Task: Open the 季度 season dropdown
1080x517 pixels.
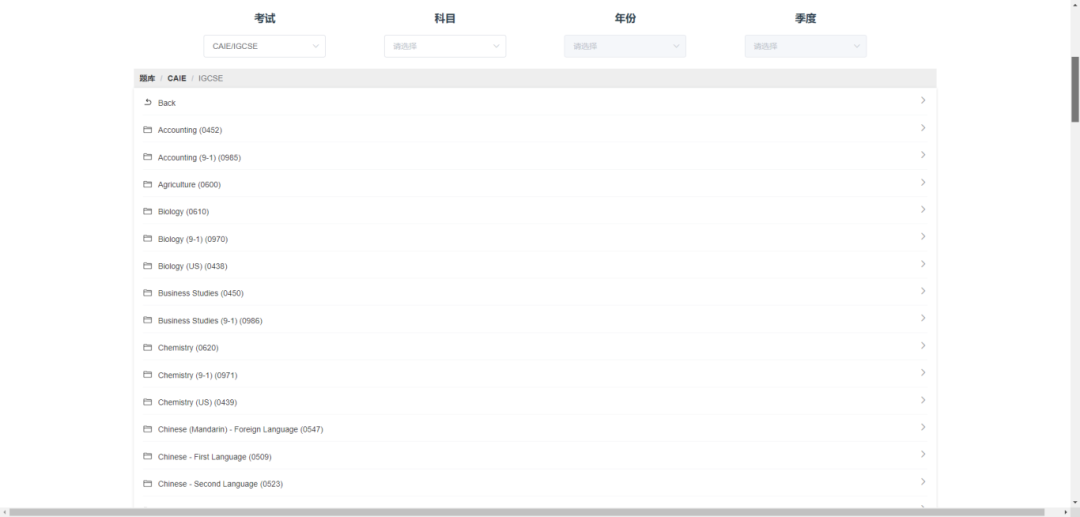Action: [x=805, y=46]
